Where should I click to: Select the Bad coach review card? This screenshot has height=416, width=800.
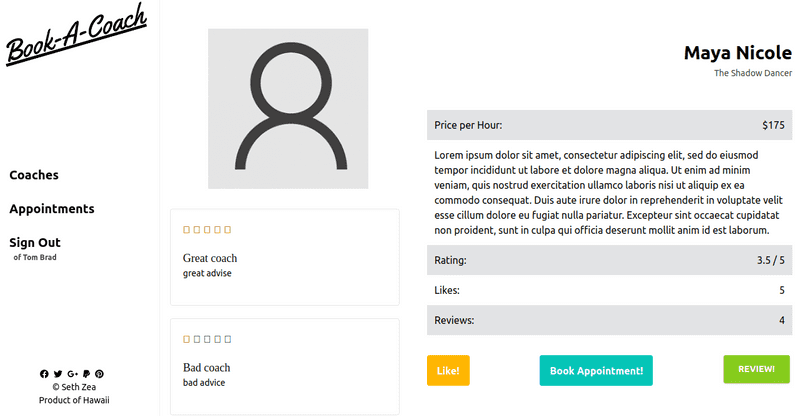coord(285,366)
